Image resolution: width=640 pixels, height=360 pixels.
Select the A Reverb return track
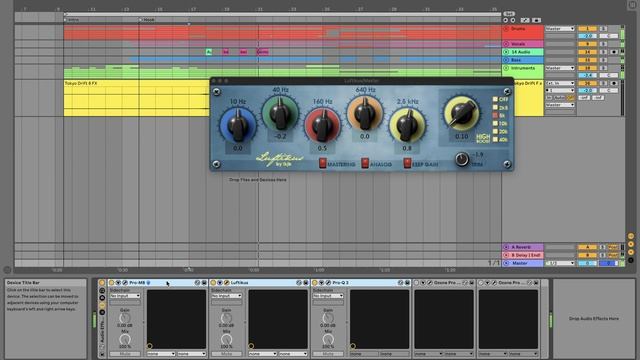click(x=523, y=247)
